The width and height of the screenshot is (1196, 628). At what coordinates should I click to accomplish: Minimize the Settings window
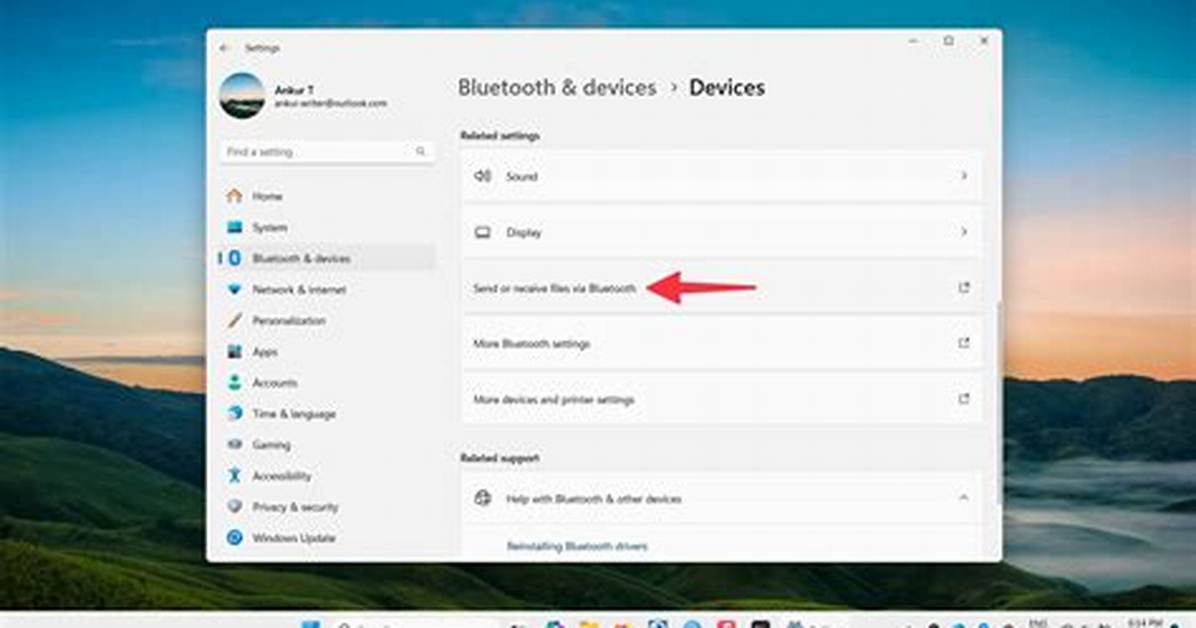[913, 40]
